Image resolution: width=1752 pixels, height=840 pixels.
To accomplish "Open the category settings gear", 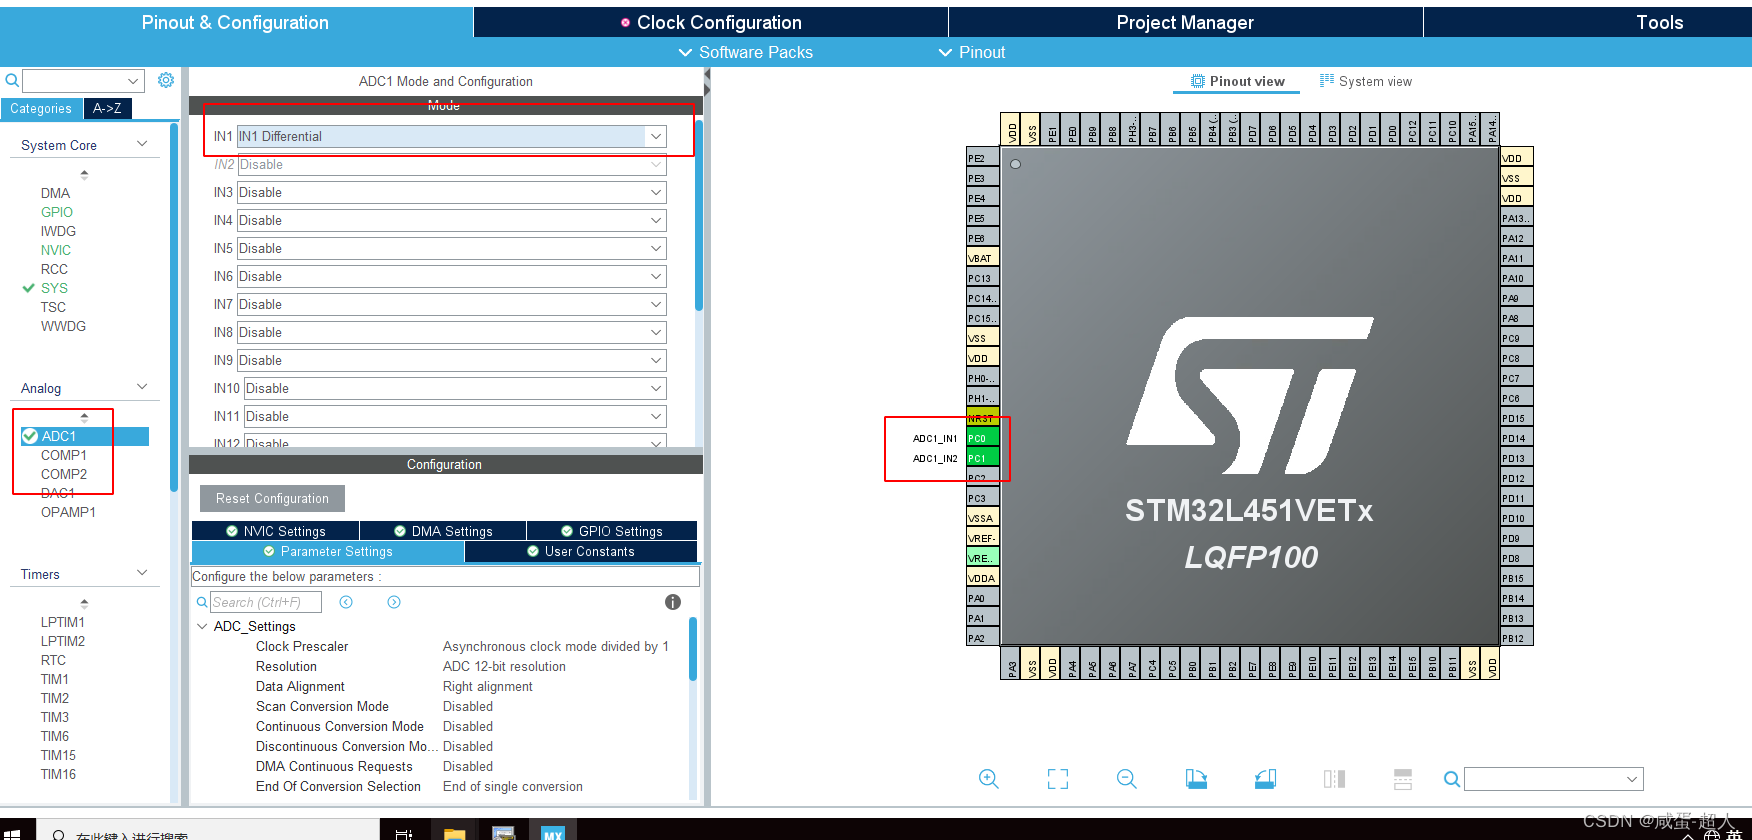I will click(166, 80).
